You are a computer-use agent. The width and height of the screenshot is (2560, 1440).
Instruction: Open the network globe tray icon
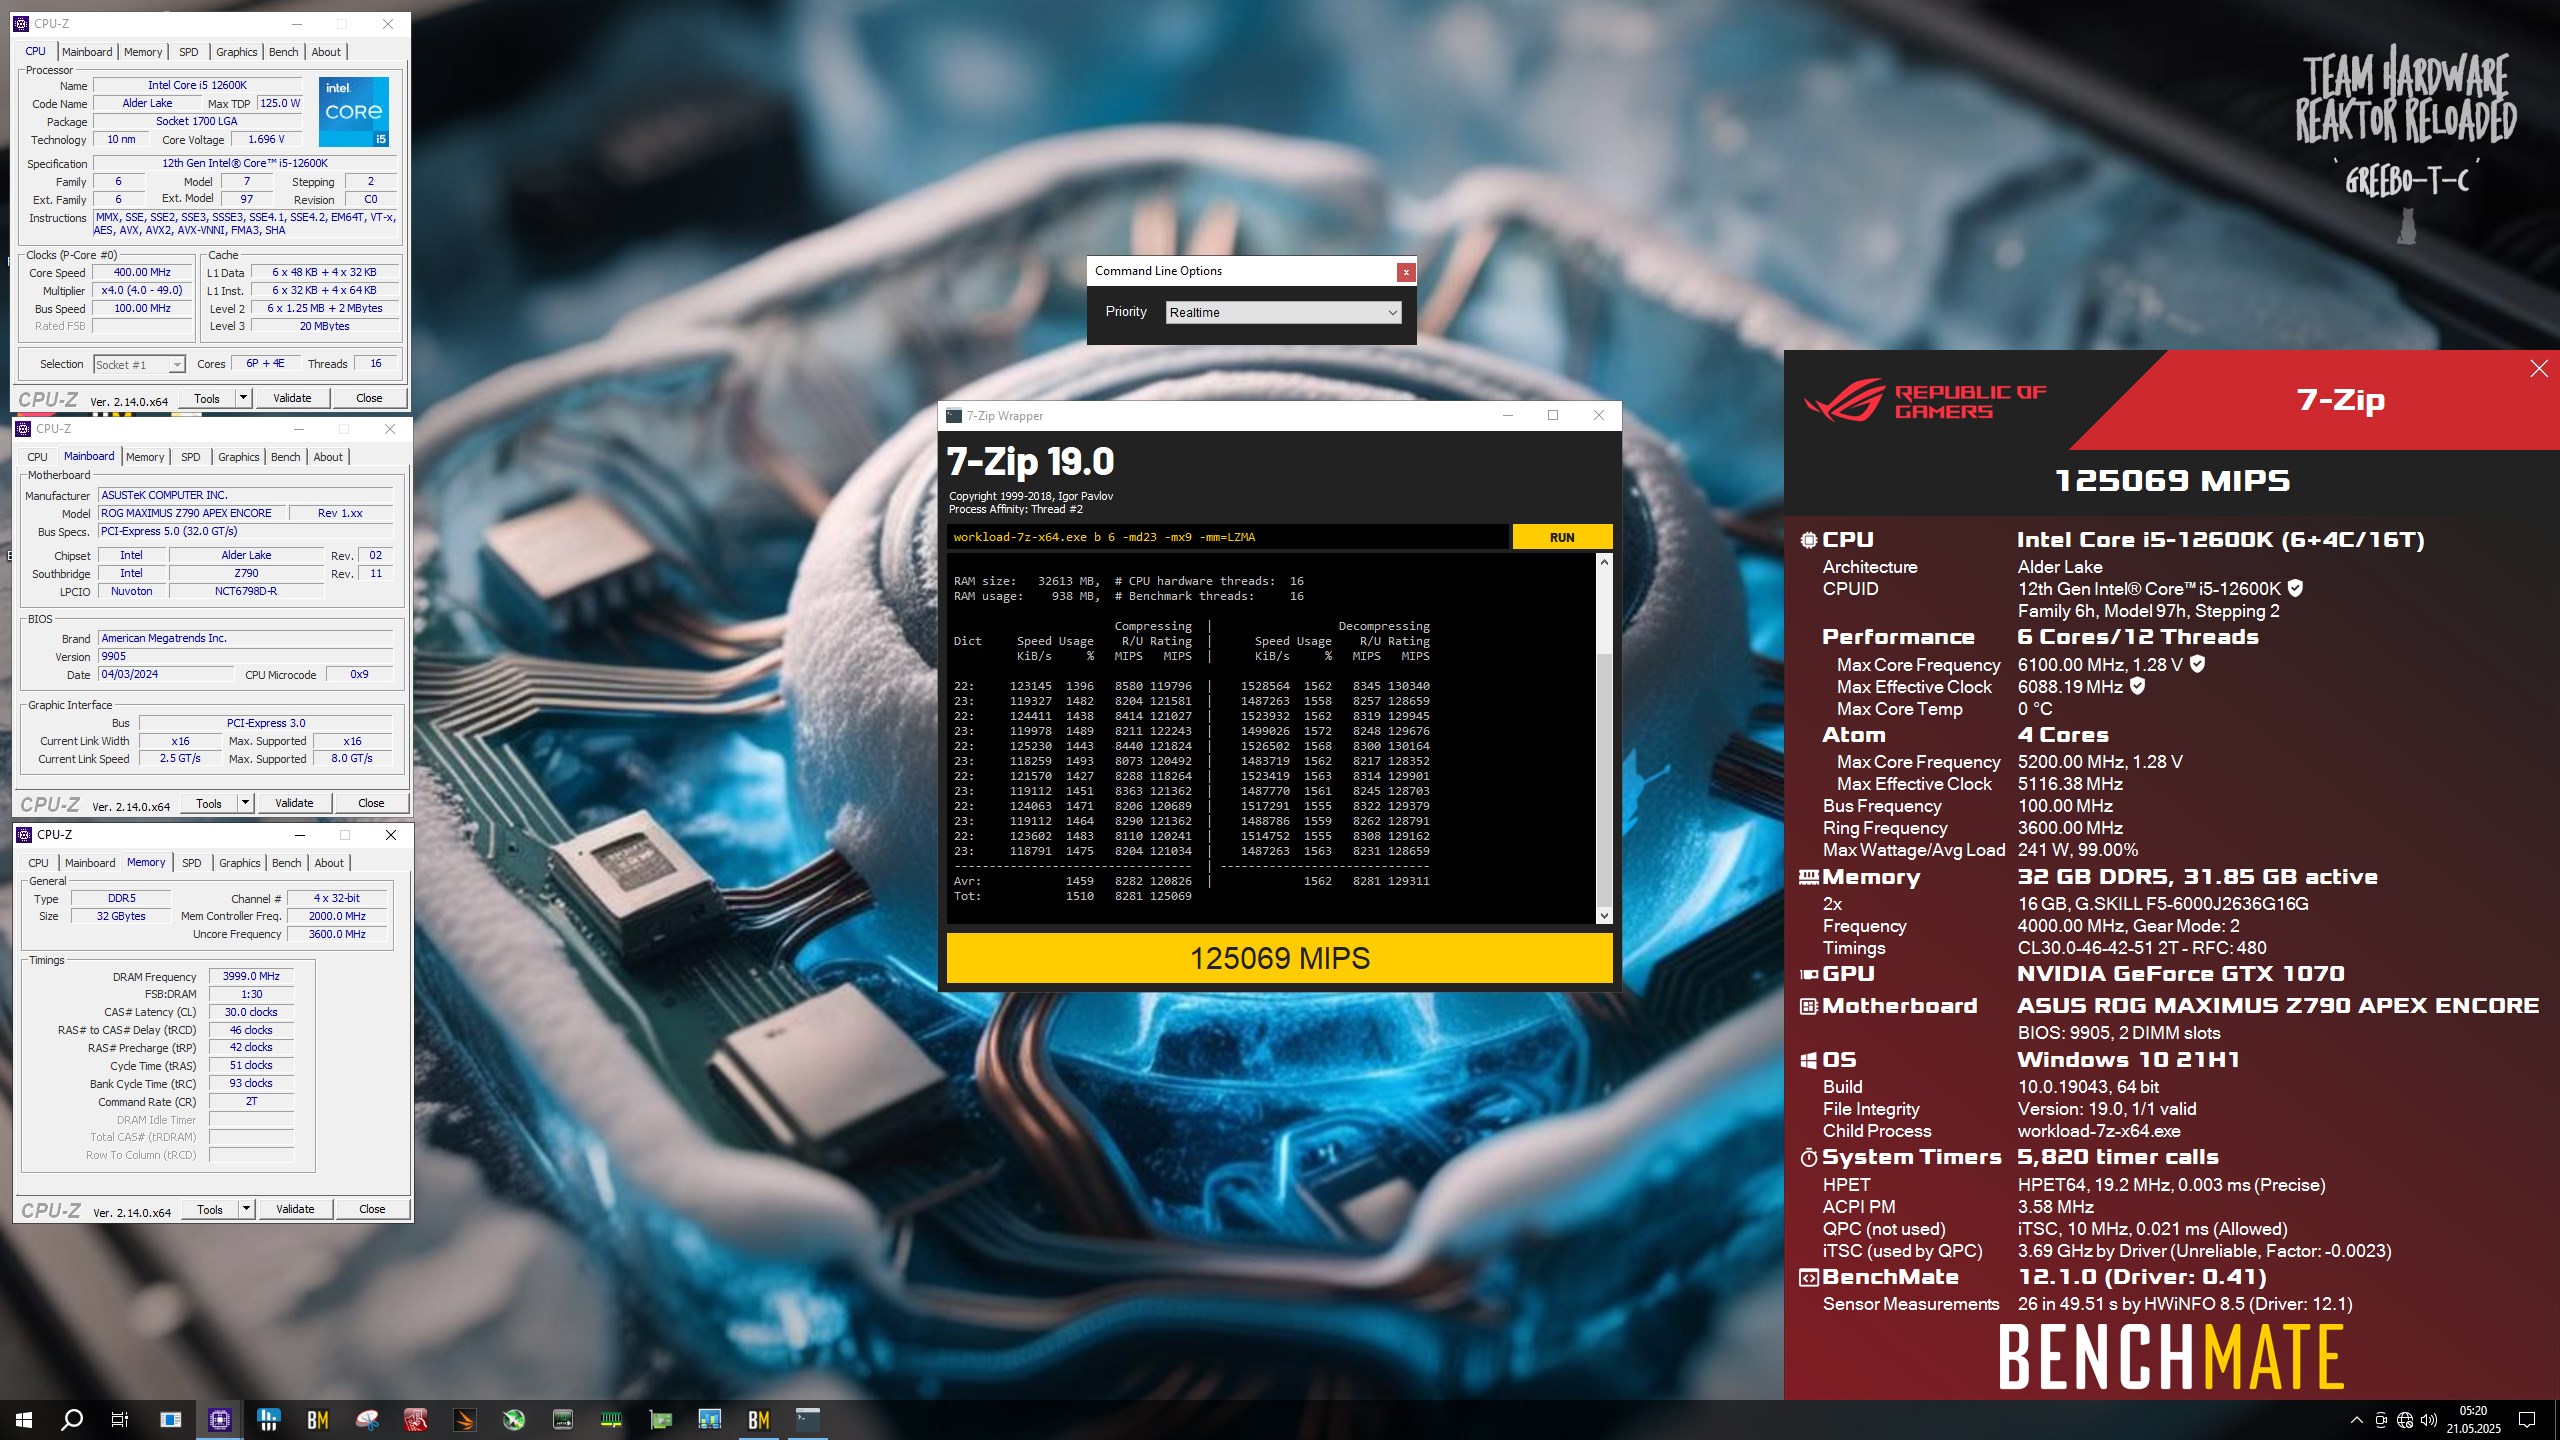tap(2405, 1420)
